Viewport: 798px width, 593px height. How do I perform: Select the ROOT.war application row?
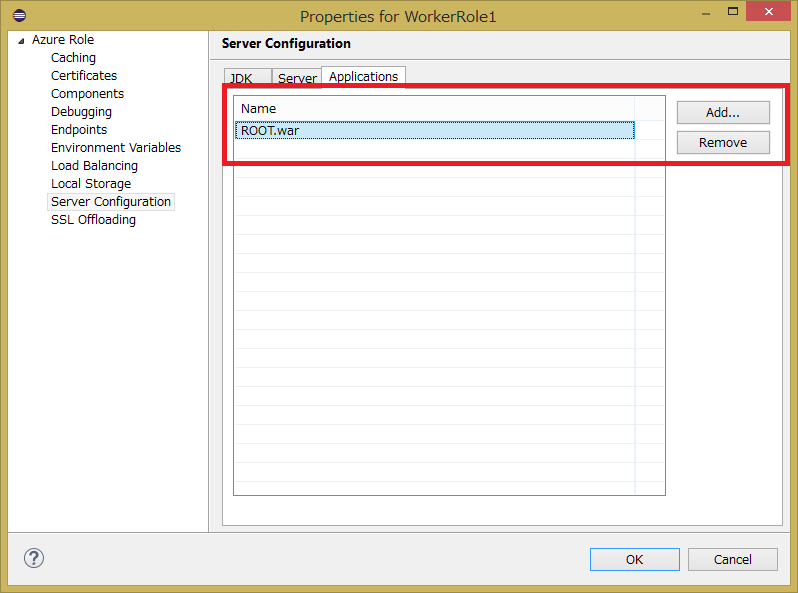[x=435, y=130]
